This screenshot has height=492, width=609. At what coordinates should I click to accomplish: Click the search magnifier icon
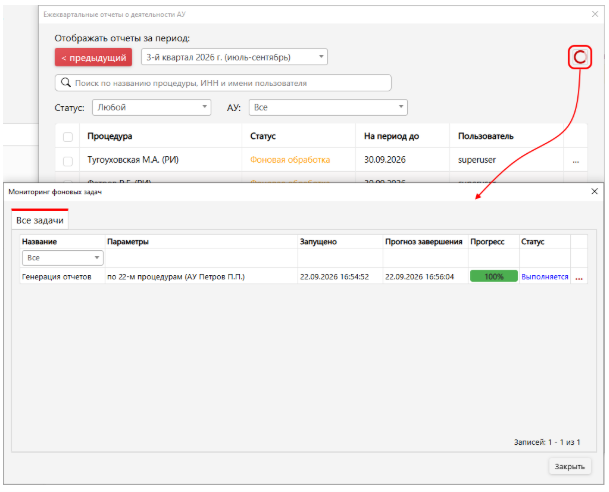click(66, 82)
